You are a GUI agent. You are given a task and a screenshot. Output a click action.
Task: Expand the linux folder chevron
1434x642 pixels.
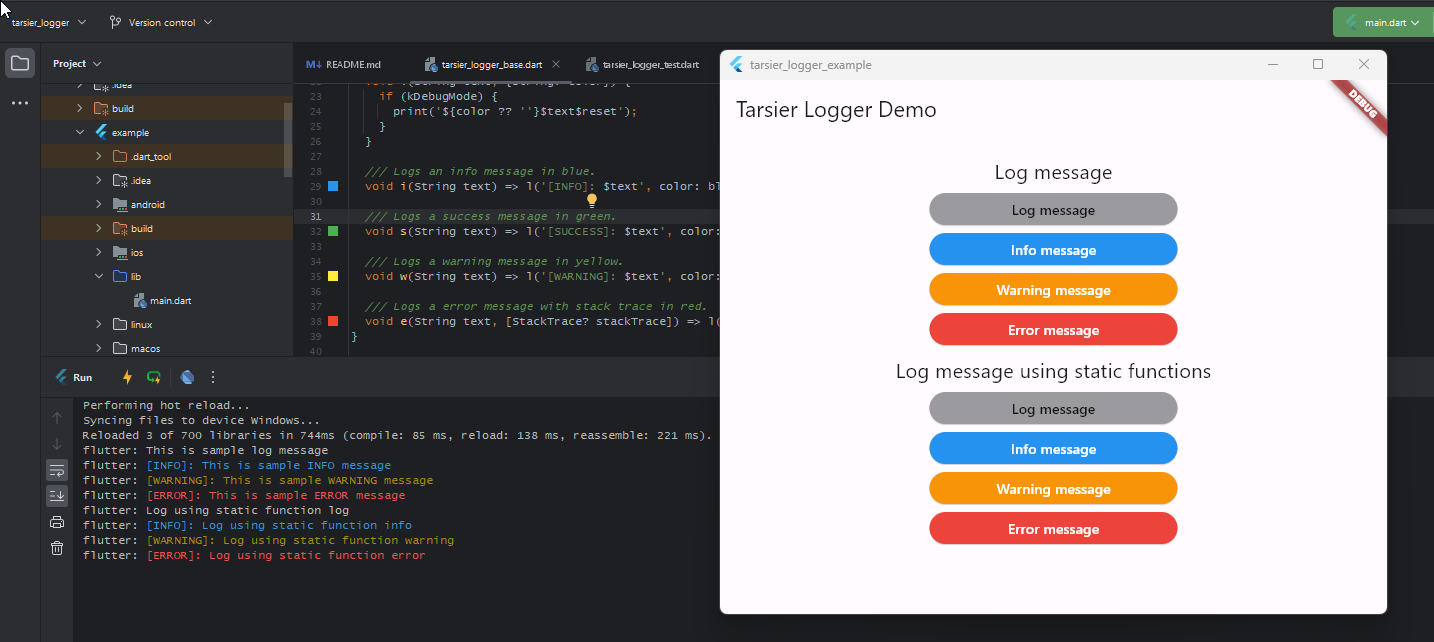98,324
